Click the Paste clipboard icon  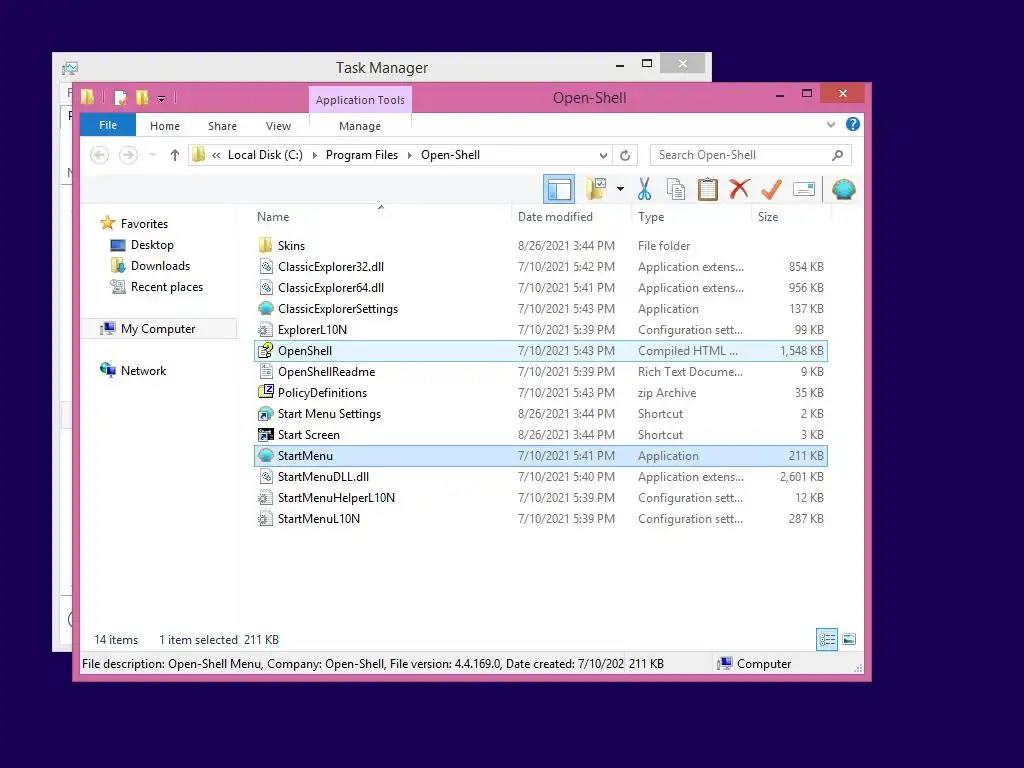point(707,189)
